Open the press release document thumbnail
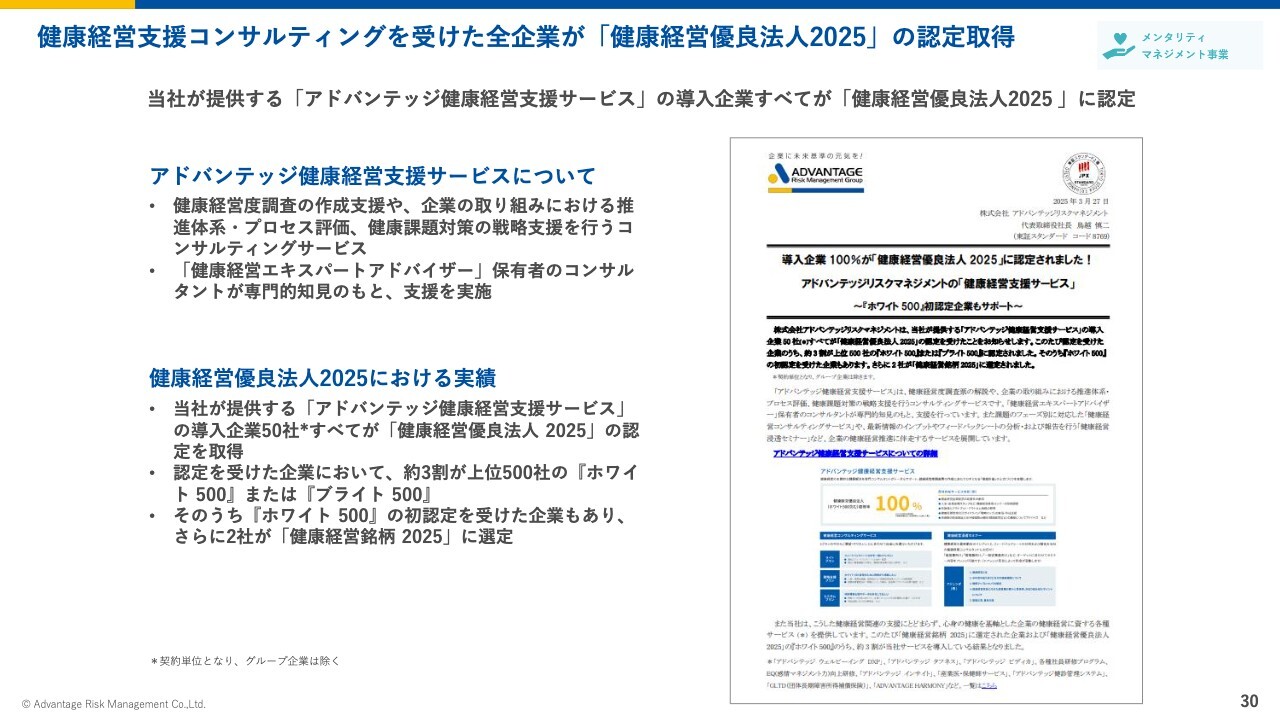 tap(936, 421)
